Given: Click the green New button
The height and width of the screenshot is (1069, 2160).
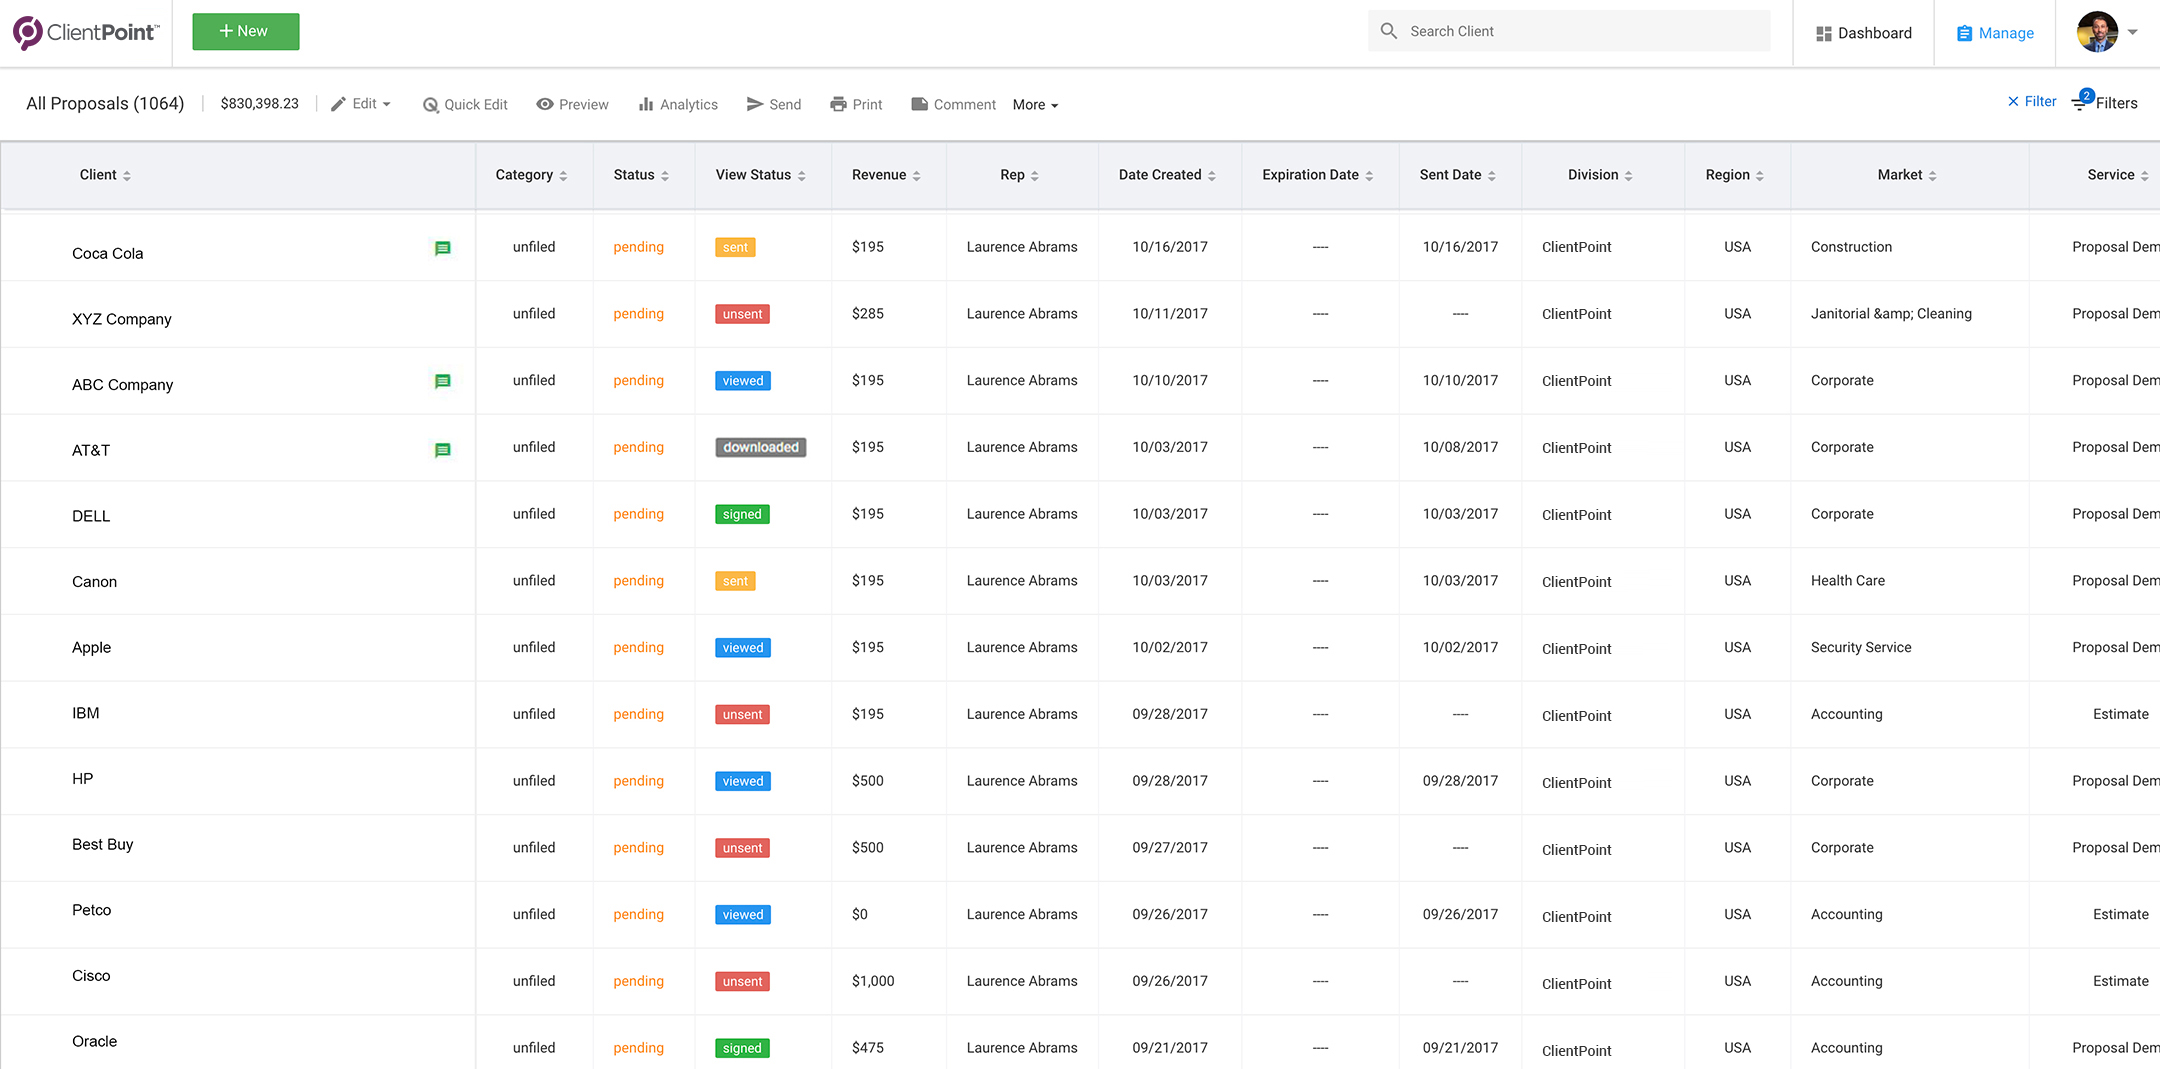Looking at the screenshot, I should pyautogui.click(x=245, y=31).
